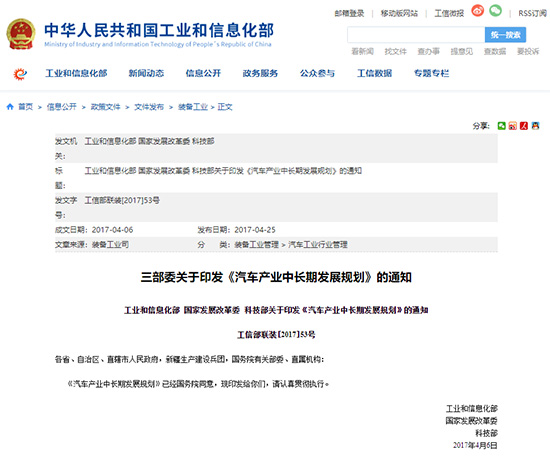Image resolution: width=550 pixels, height=457 pixels.
Task: Click the red-orange swirl icon in navigation bar
Action: pos(20,74)
